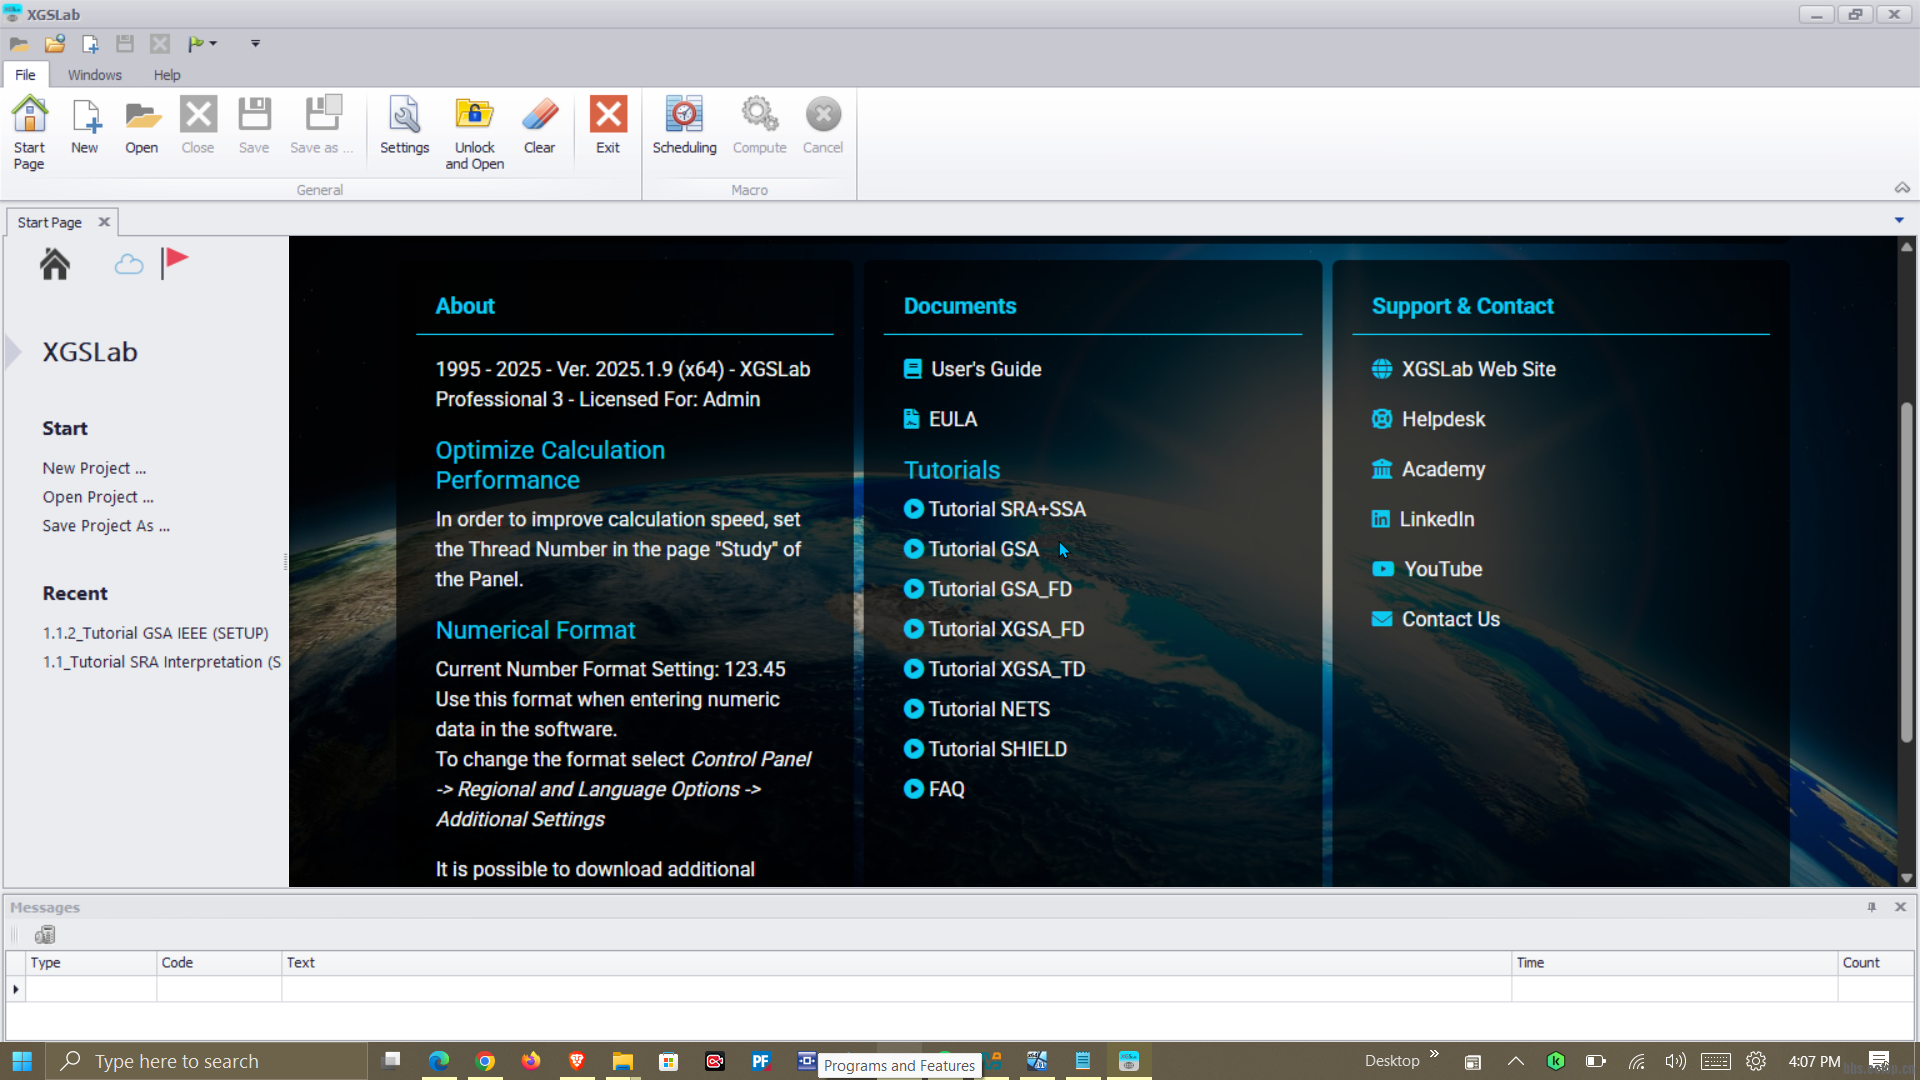Image resolution: width=1920 pixels, height=1080 pixels.
Task: Pin the Messages panel
Action: 1872,907
